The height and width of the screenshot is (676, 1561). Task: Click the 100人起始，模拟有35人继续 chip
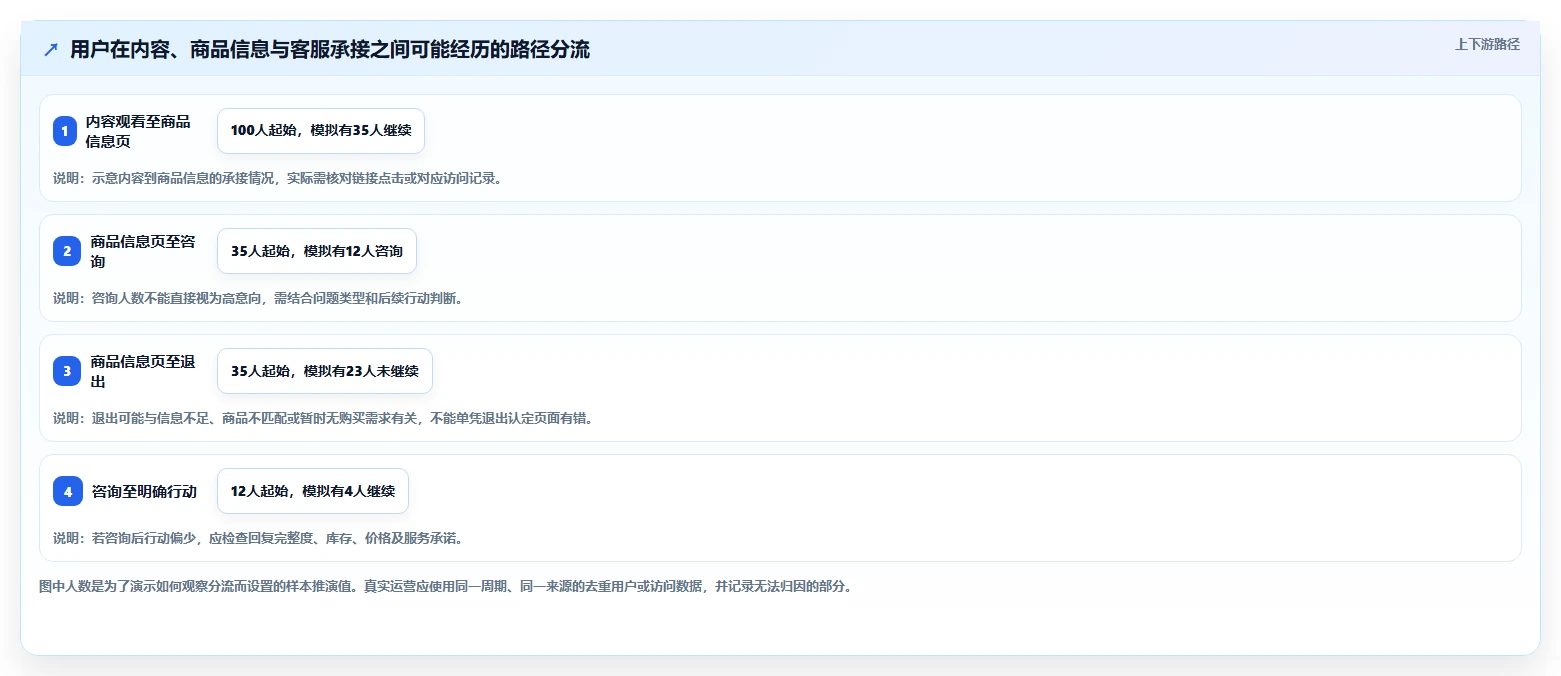[x=321, y=131]
